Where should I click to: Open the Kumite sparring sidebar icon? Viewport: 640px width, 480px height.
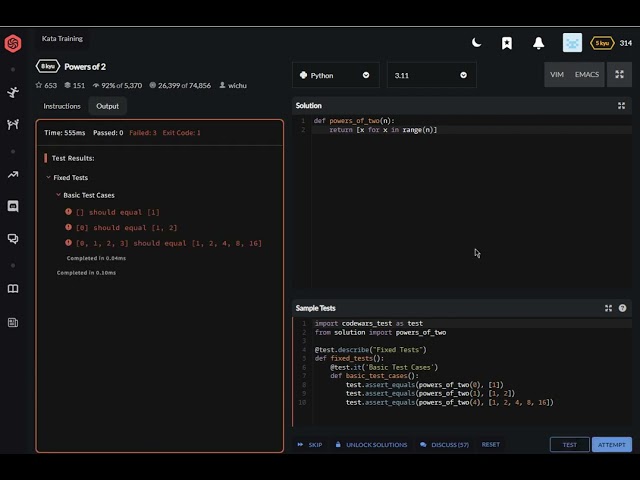point(13,124)
